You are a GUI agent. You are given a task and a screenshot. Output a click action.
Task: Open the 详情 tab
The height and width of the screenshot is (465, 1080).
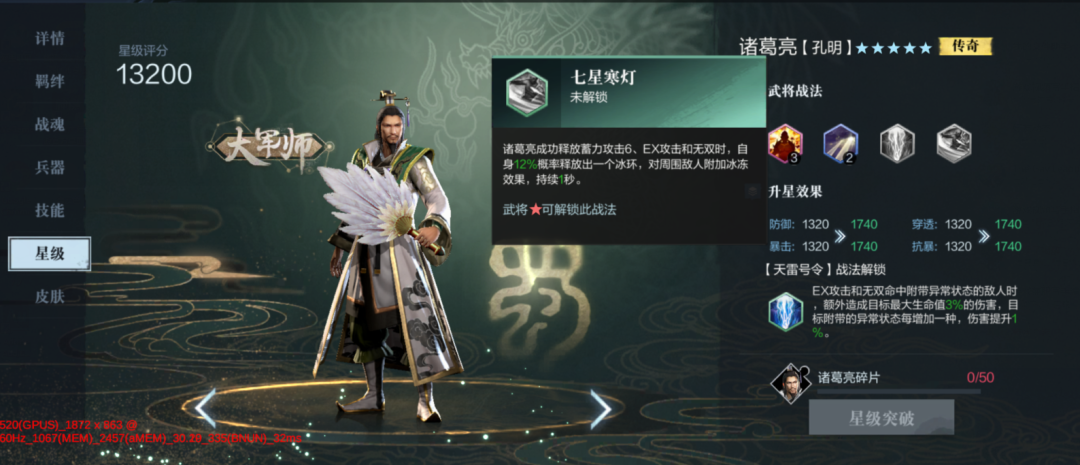tap(50, 39)
